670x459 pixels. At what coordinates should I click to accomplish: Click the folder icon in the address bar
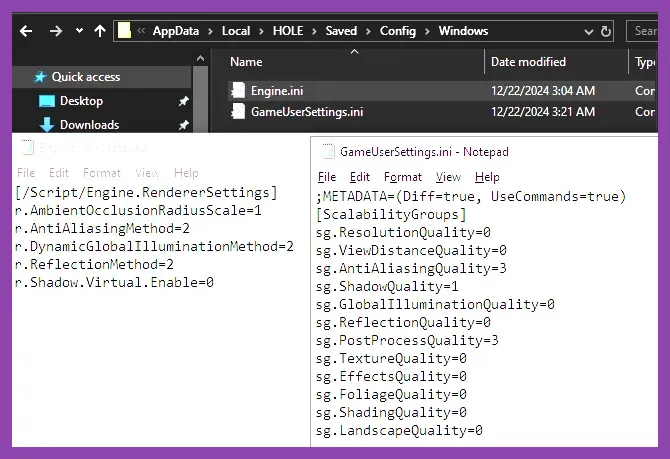[124, 31]
